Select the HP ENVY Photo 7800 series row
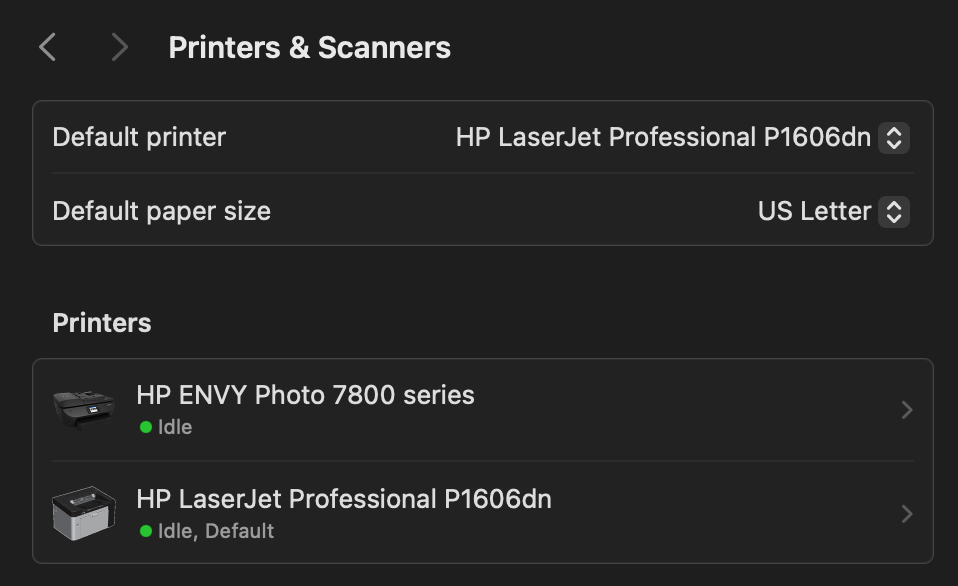 (483, 409)
